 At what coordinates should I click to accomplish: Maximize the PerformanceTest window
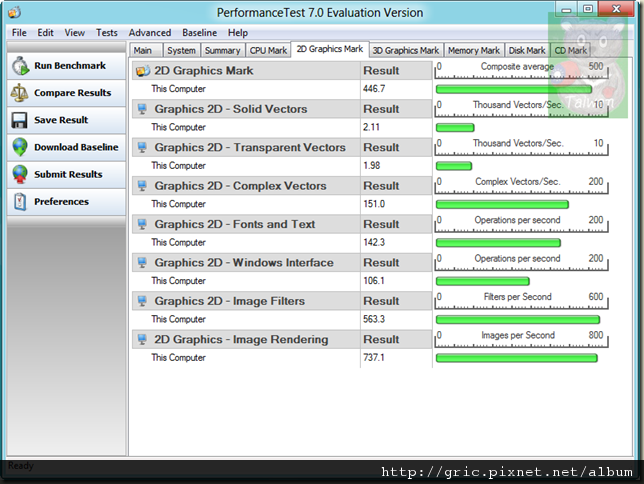(x=588, y=9)
